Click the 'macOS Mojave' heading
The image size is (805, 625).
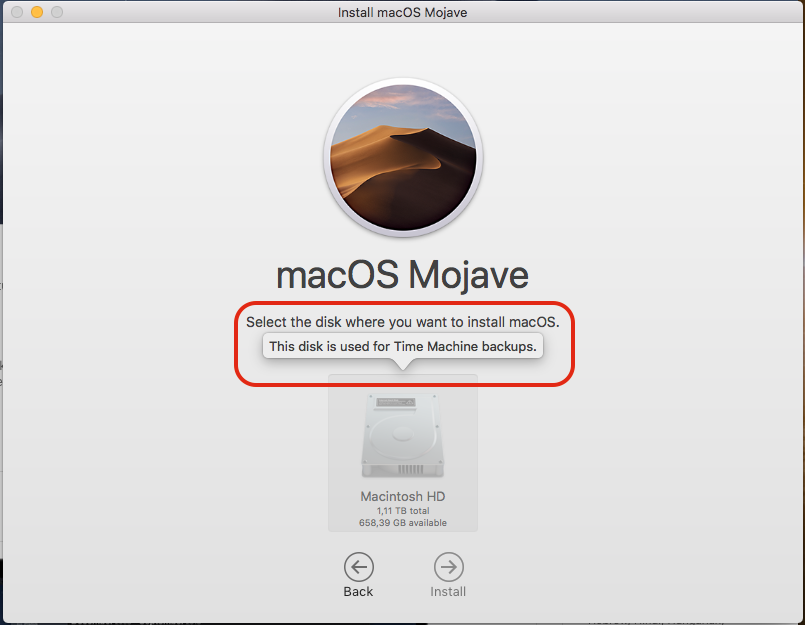[x=402, y=275]
